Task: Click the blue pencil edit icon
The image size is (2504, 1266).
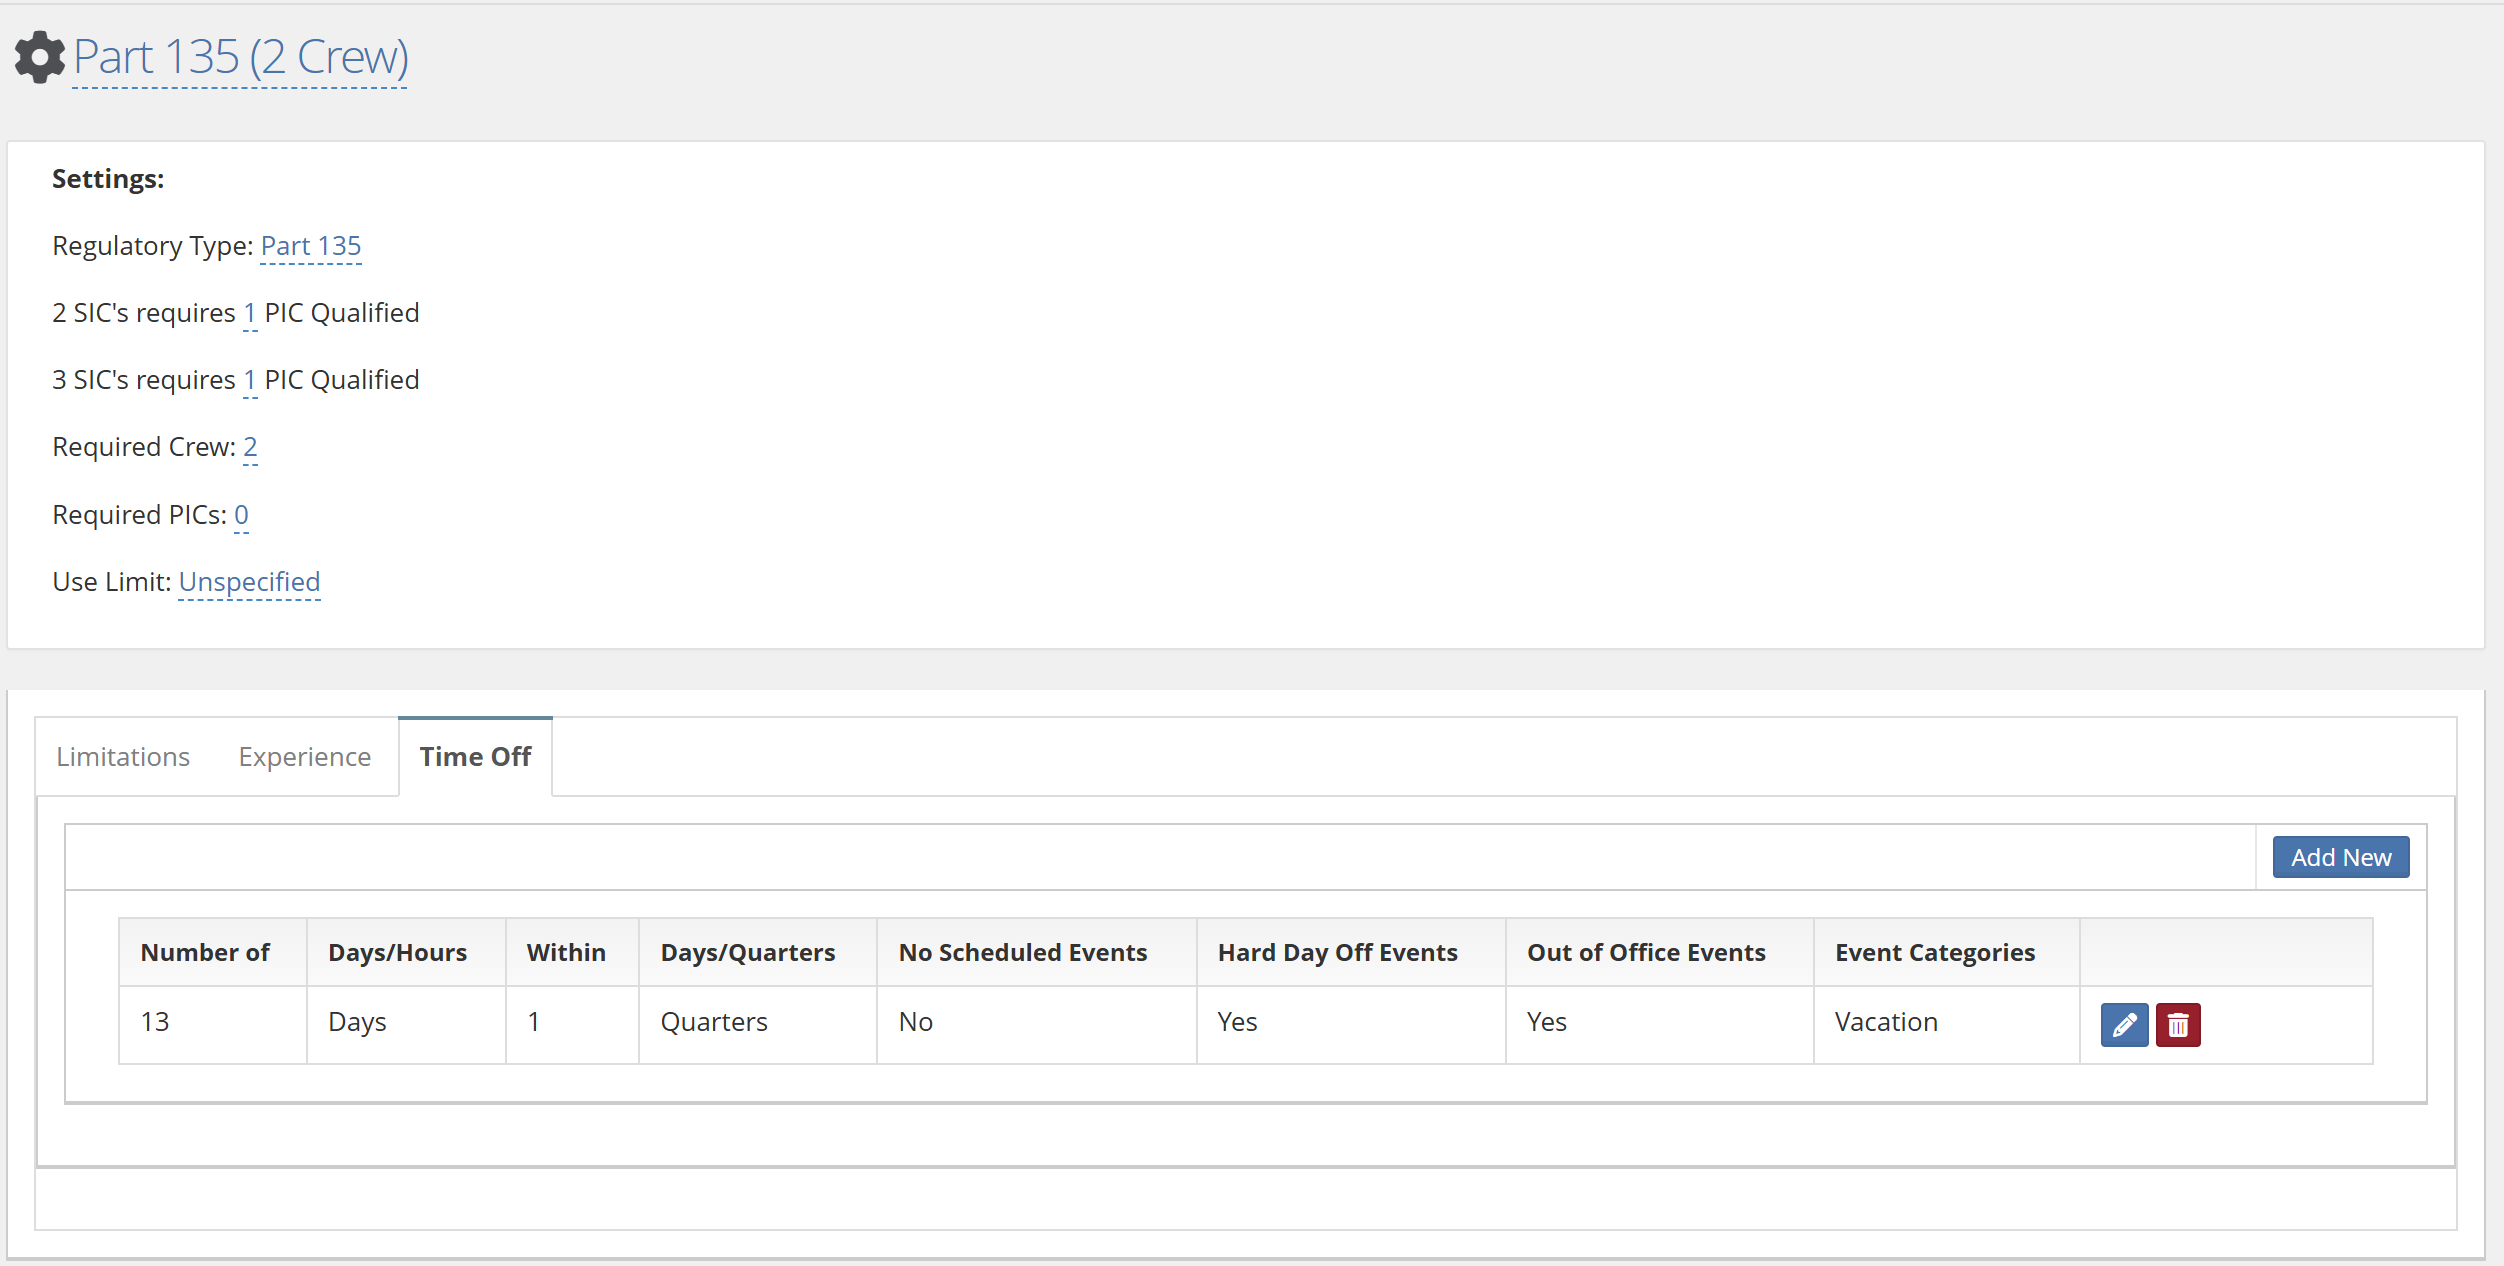Action: click(2124, 1025)
